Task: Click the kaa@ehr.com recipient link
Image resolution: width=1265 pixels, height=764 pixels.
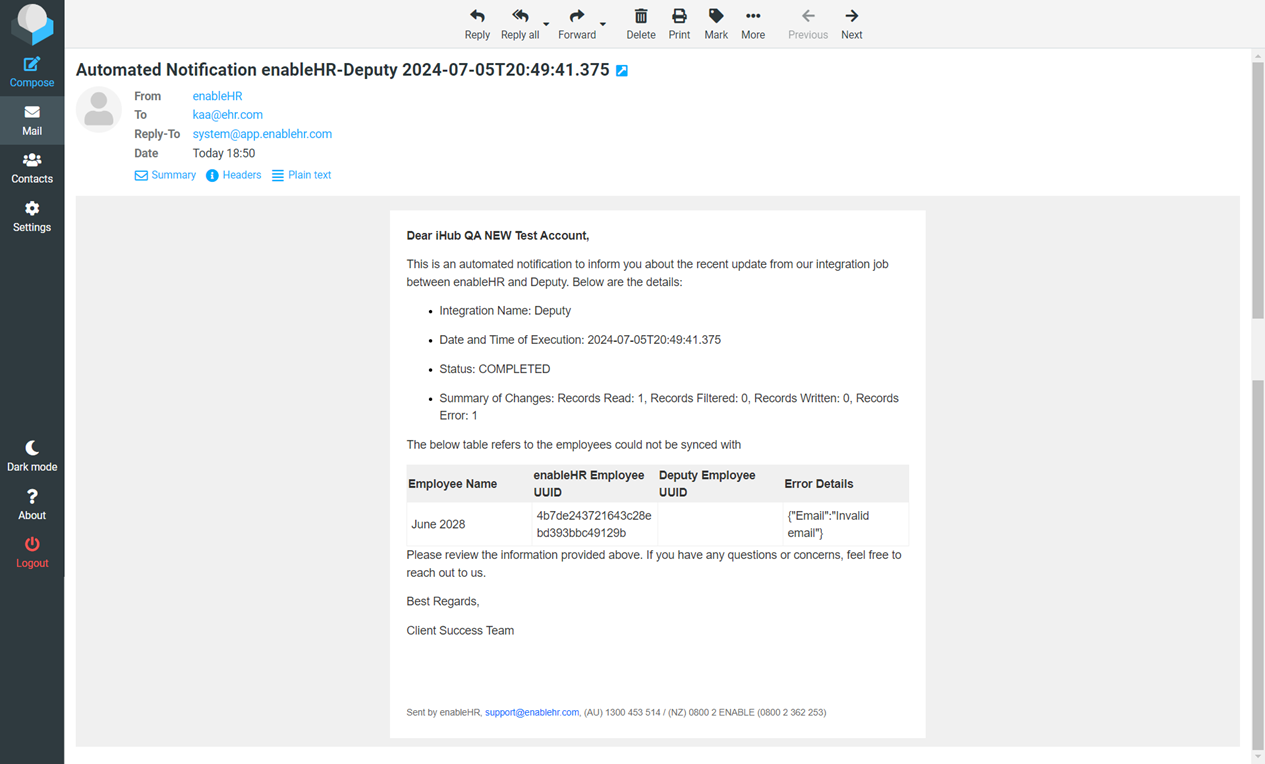Action: point(228,115)
